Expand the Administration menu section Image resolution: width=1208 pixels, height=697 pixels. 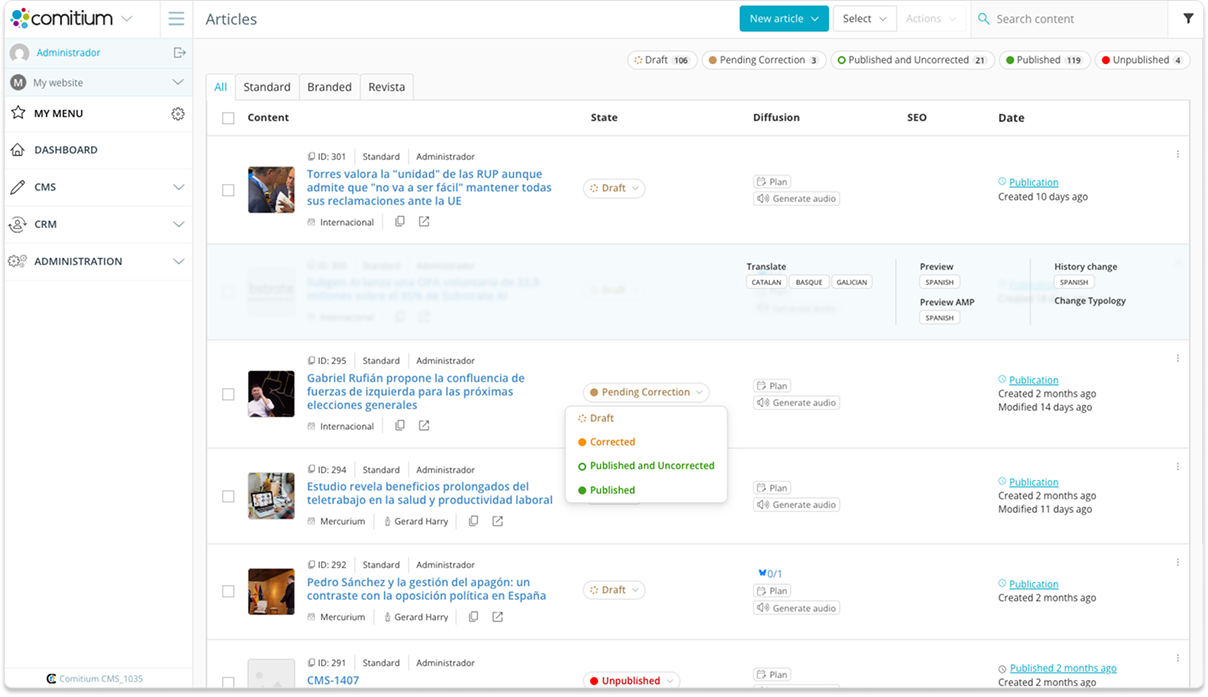pos(179,261)
